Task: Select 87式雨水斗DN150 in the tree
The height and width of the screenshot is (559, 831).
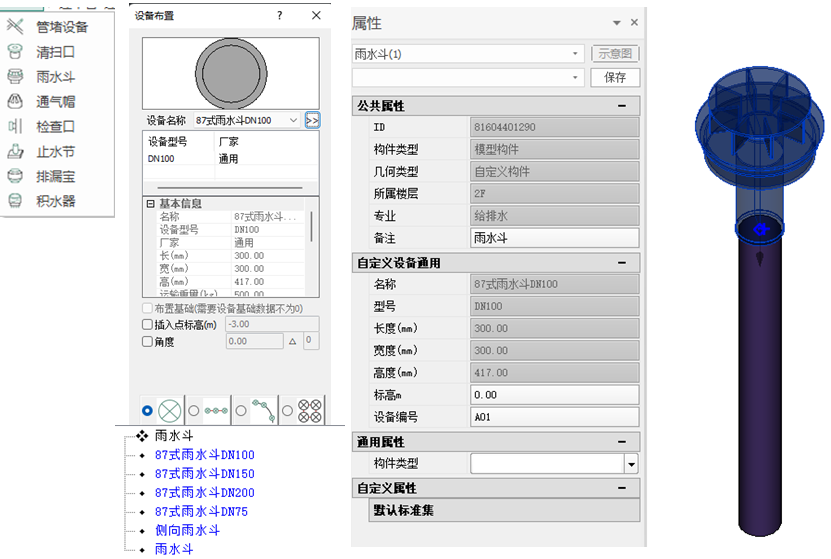Action: point(204,474)
